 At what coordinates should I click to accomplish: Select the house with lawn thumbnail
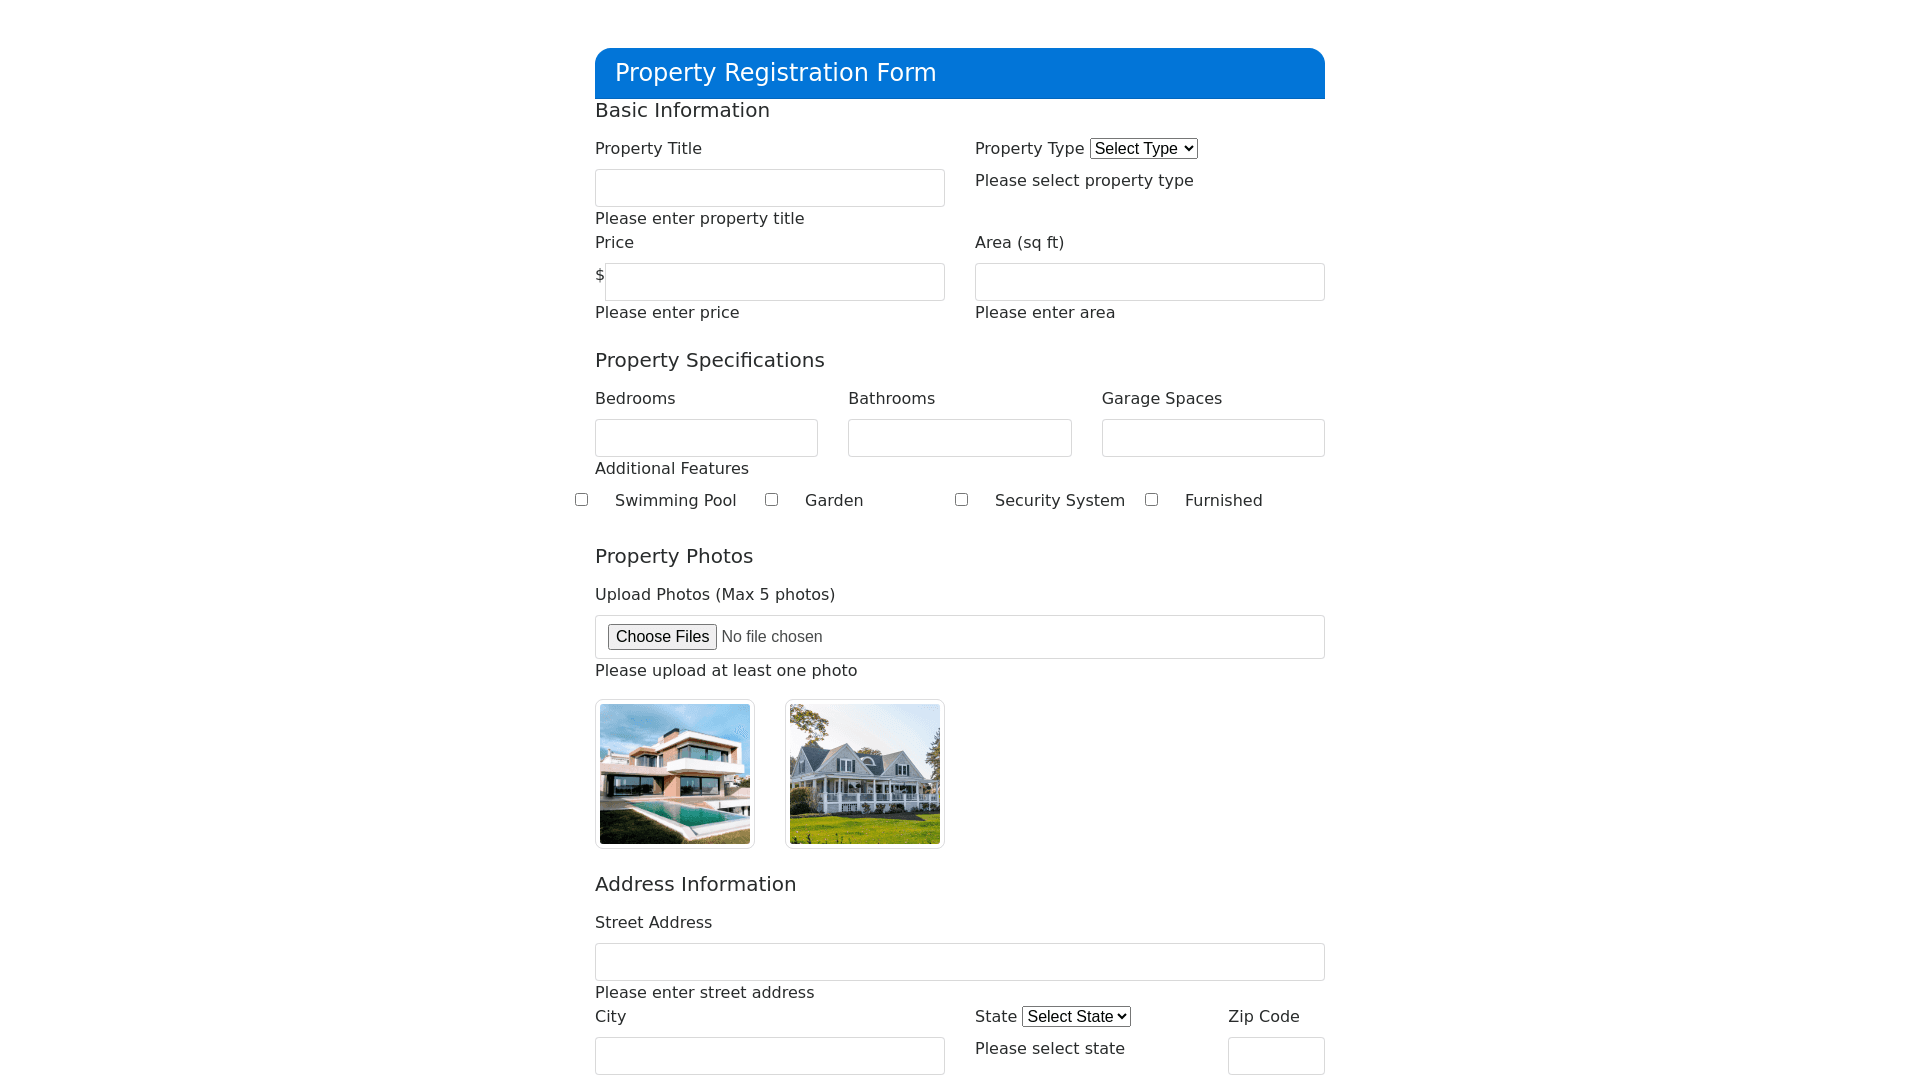865,774
